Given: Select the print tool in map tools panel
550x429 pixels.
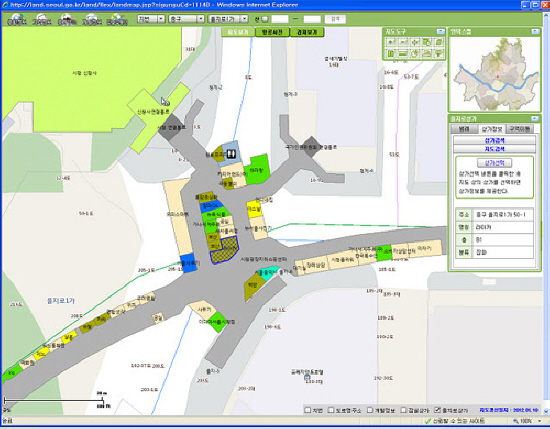Looking at the screenshot, I should (427, 54).
